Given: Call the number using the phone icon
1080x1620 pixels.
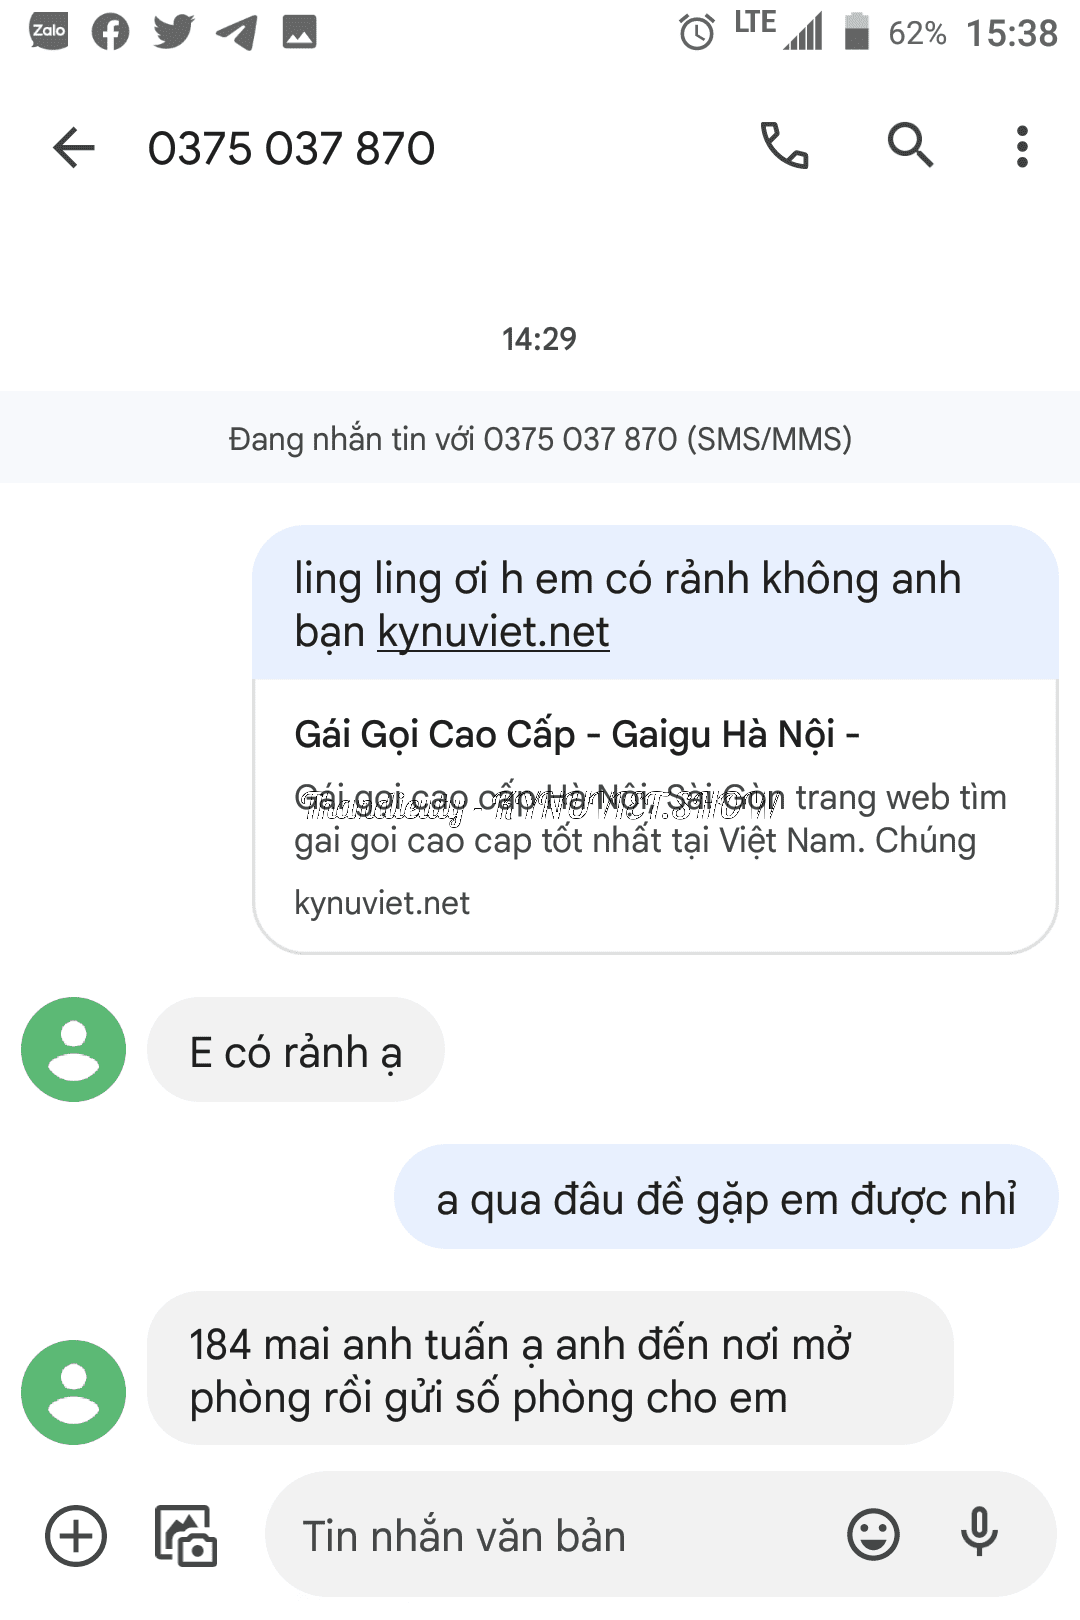Looking at the screenshot, I should coord(784,146).
